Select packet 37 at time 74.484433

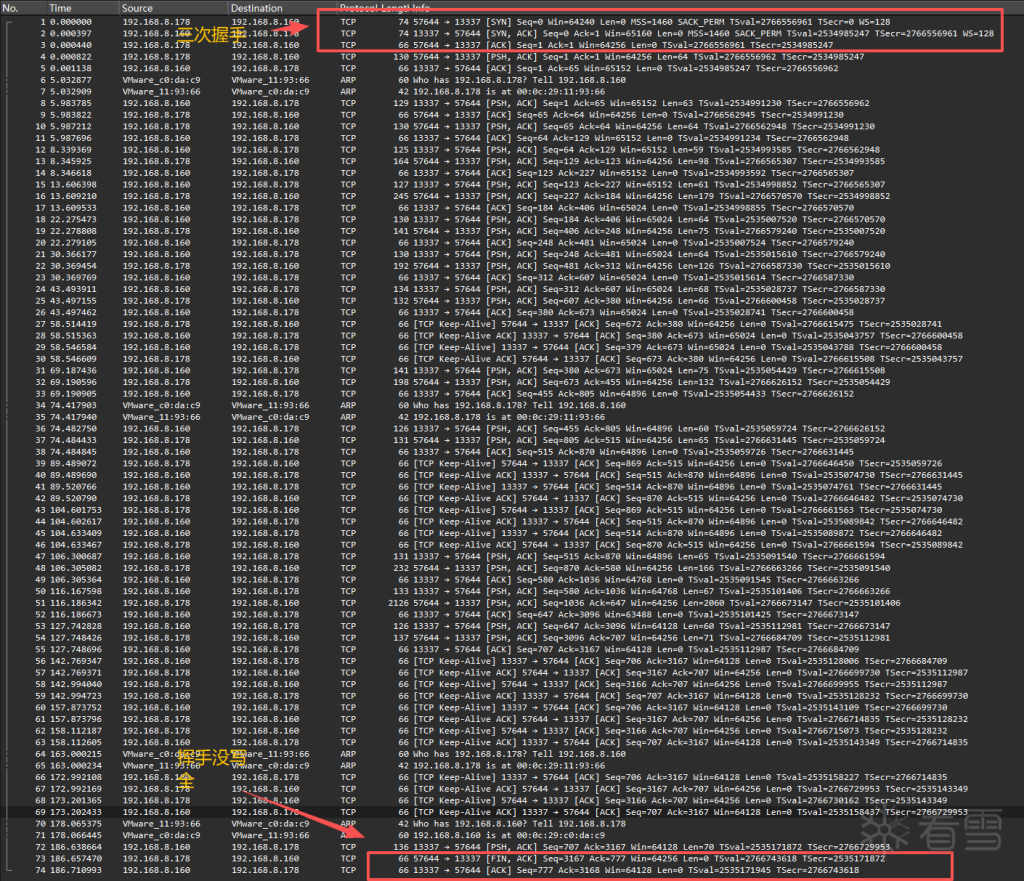point(512,440)
